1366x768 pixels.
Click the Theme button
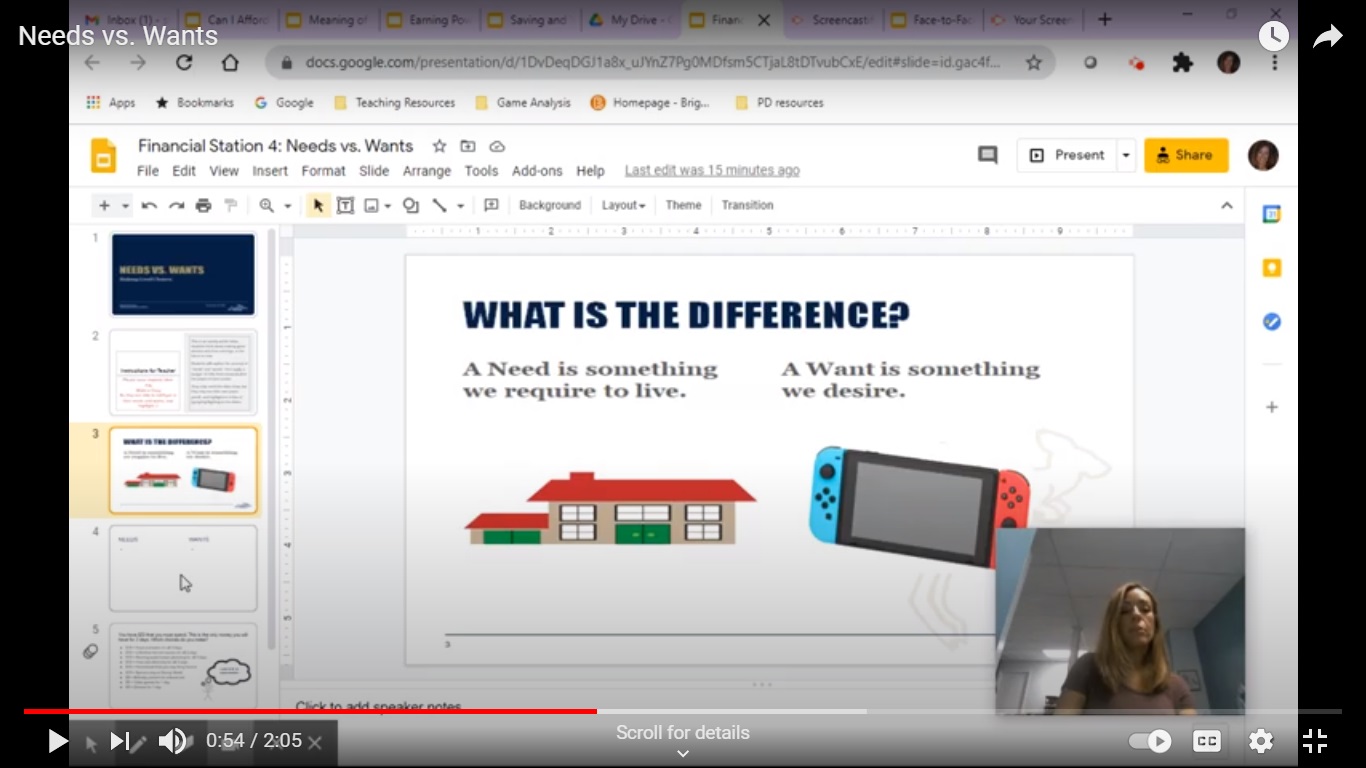tap(683, 205)
